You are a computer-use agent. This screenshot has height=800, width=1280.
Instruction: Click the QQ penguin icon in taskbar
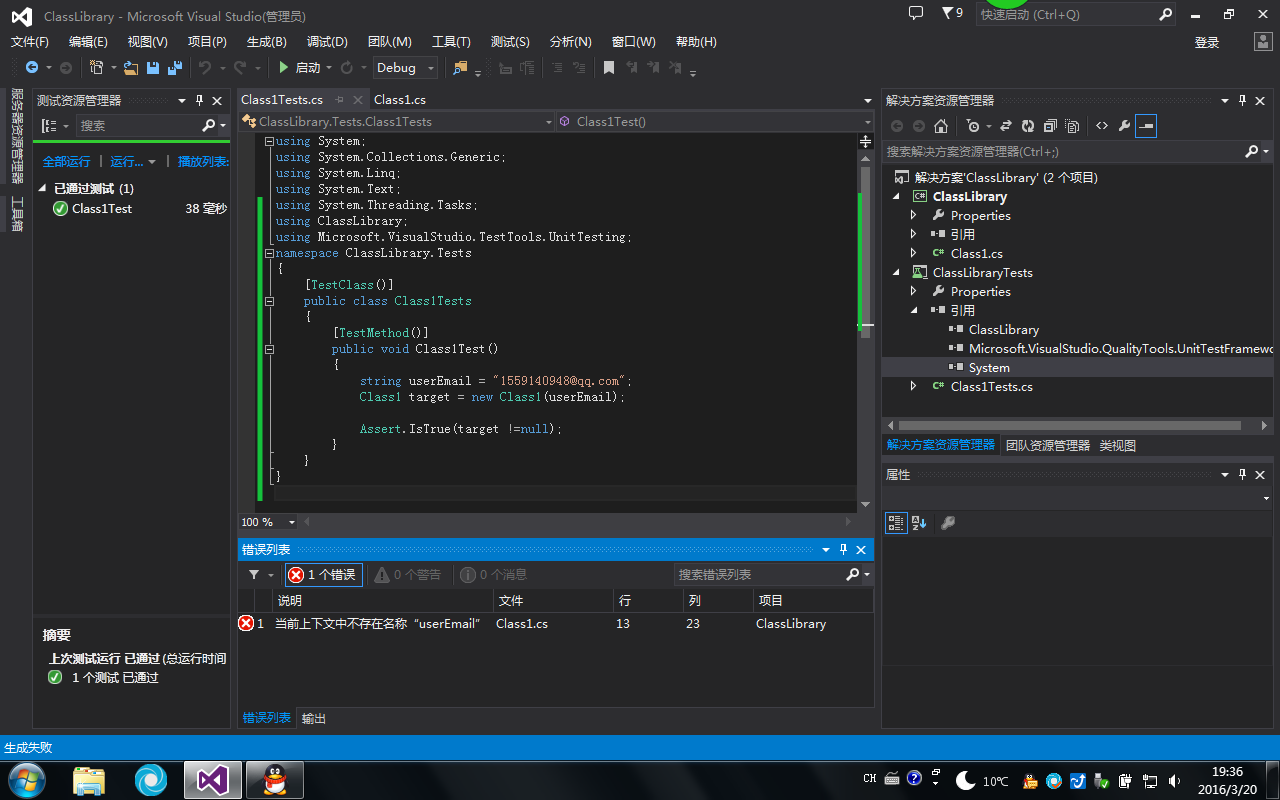(273, 780)
